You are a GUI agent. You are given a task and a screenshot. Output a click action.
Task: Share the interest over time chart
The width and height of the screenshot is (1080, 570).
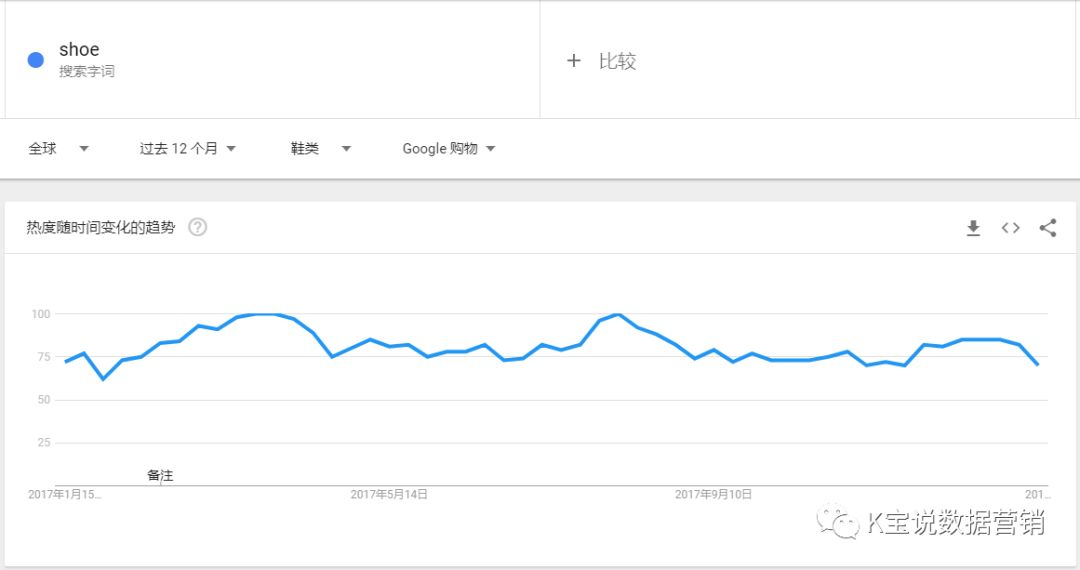point(1047,228)
